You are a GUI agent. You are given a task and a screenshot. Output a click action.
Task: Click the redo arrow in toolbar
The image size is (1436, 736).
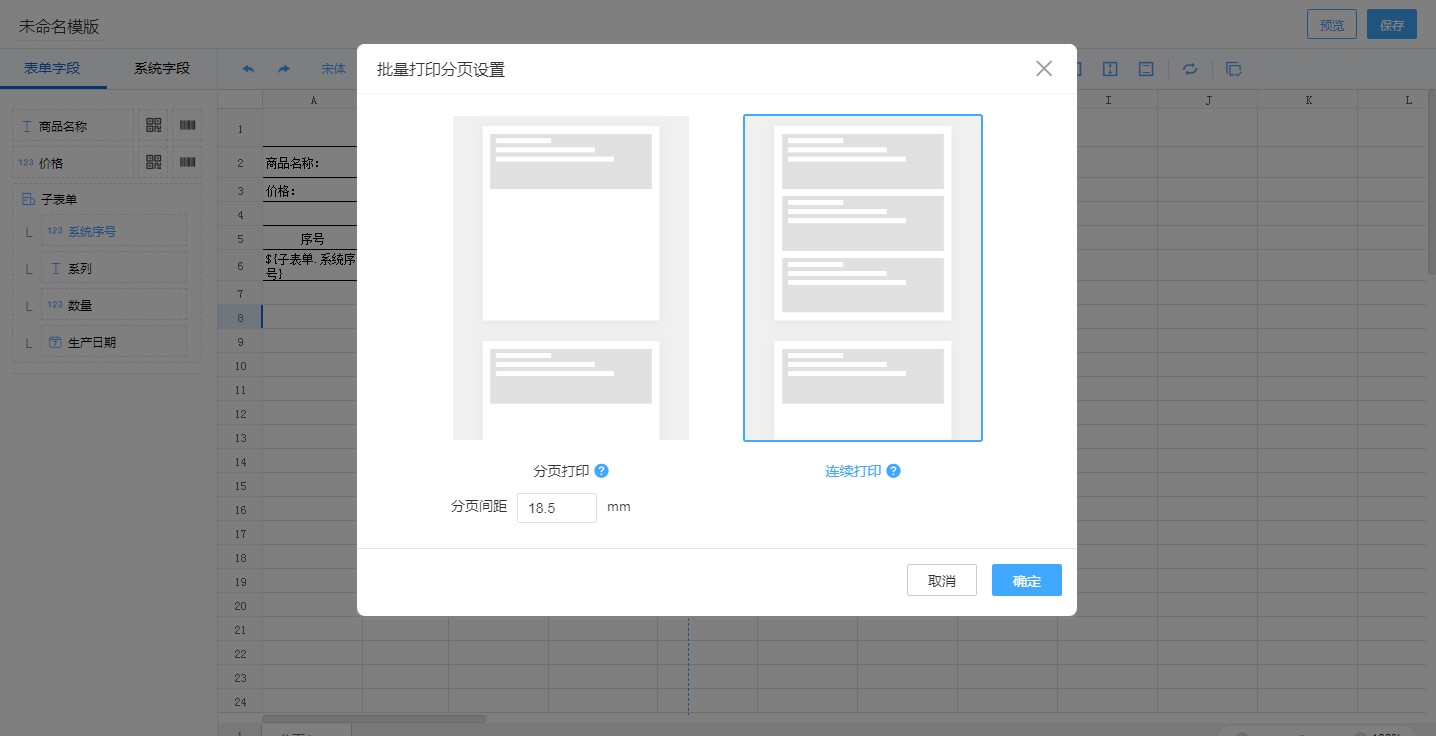click(284, 69)
